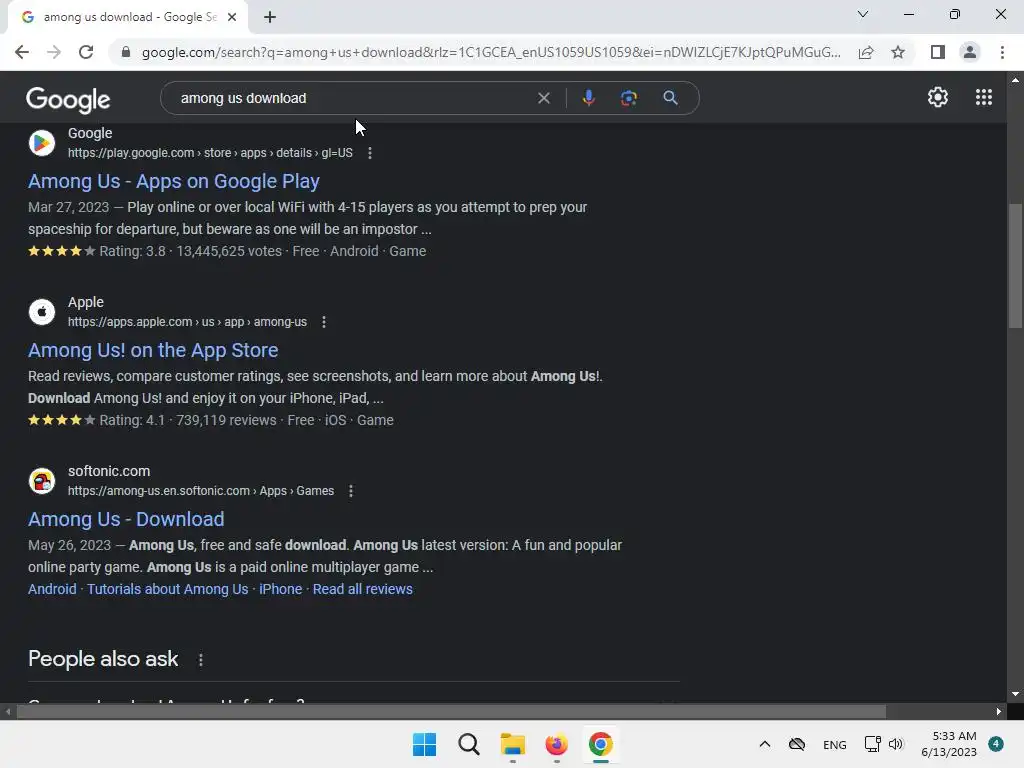This screenshot has height=768, width=1024.
Task: Open Among Us - Apps on Google Play
Action: pos(174,181)
